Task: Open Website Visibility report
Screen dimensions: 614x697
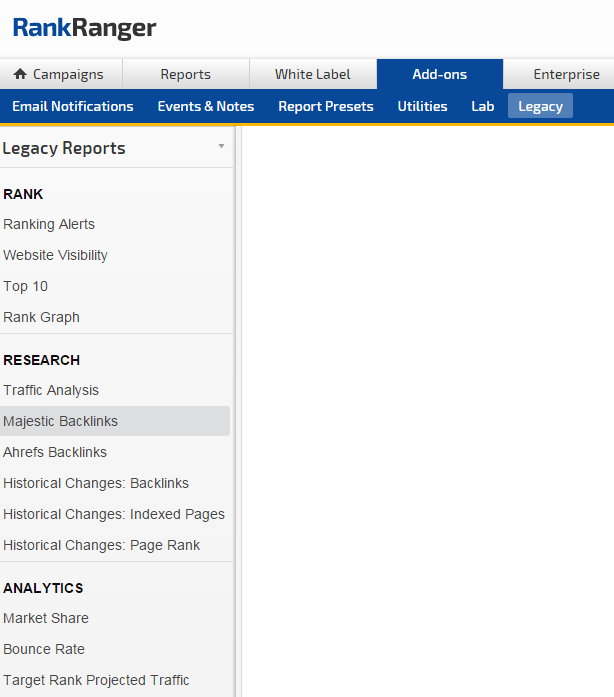Action: coord(55,255)
